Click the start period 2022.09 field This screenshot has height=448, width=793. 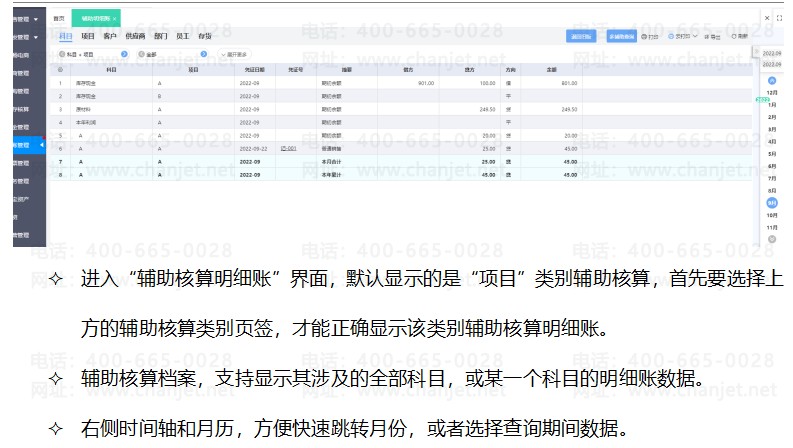pyautogui.click(x=772, y=53)
